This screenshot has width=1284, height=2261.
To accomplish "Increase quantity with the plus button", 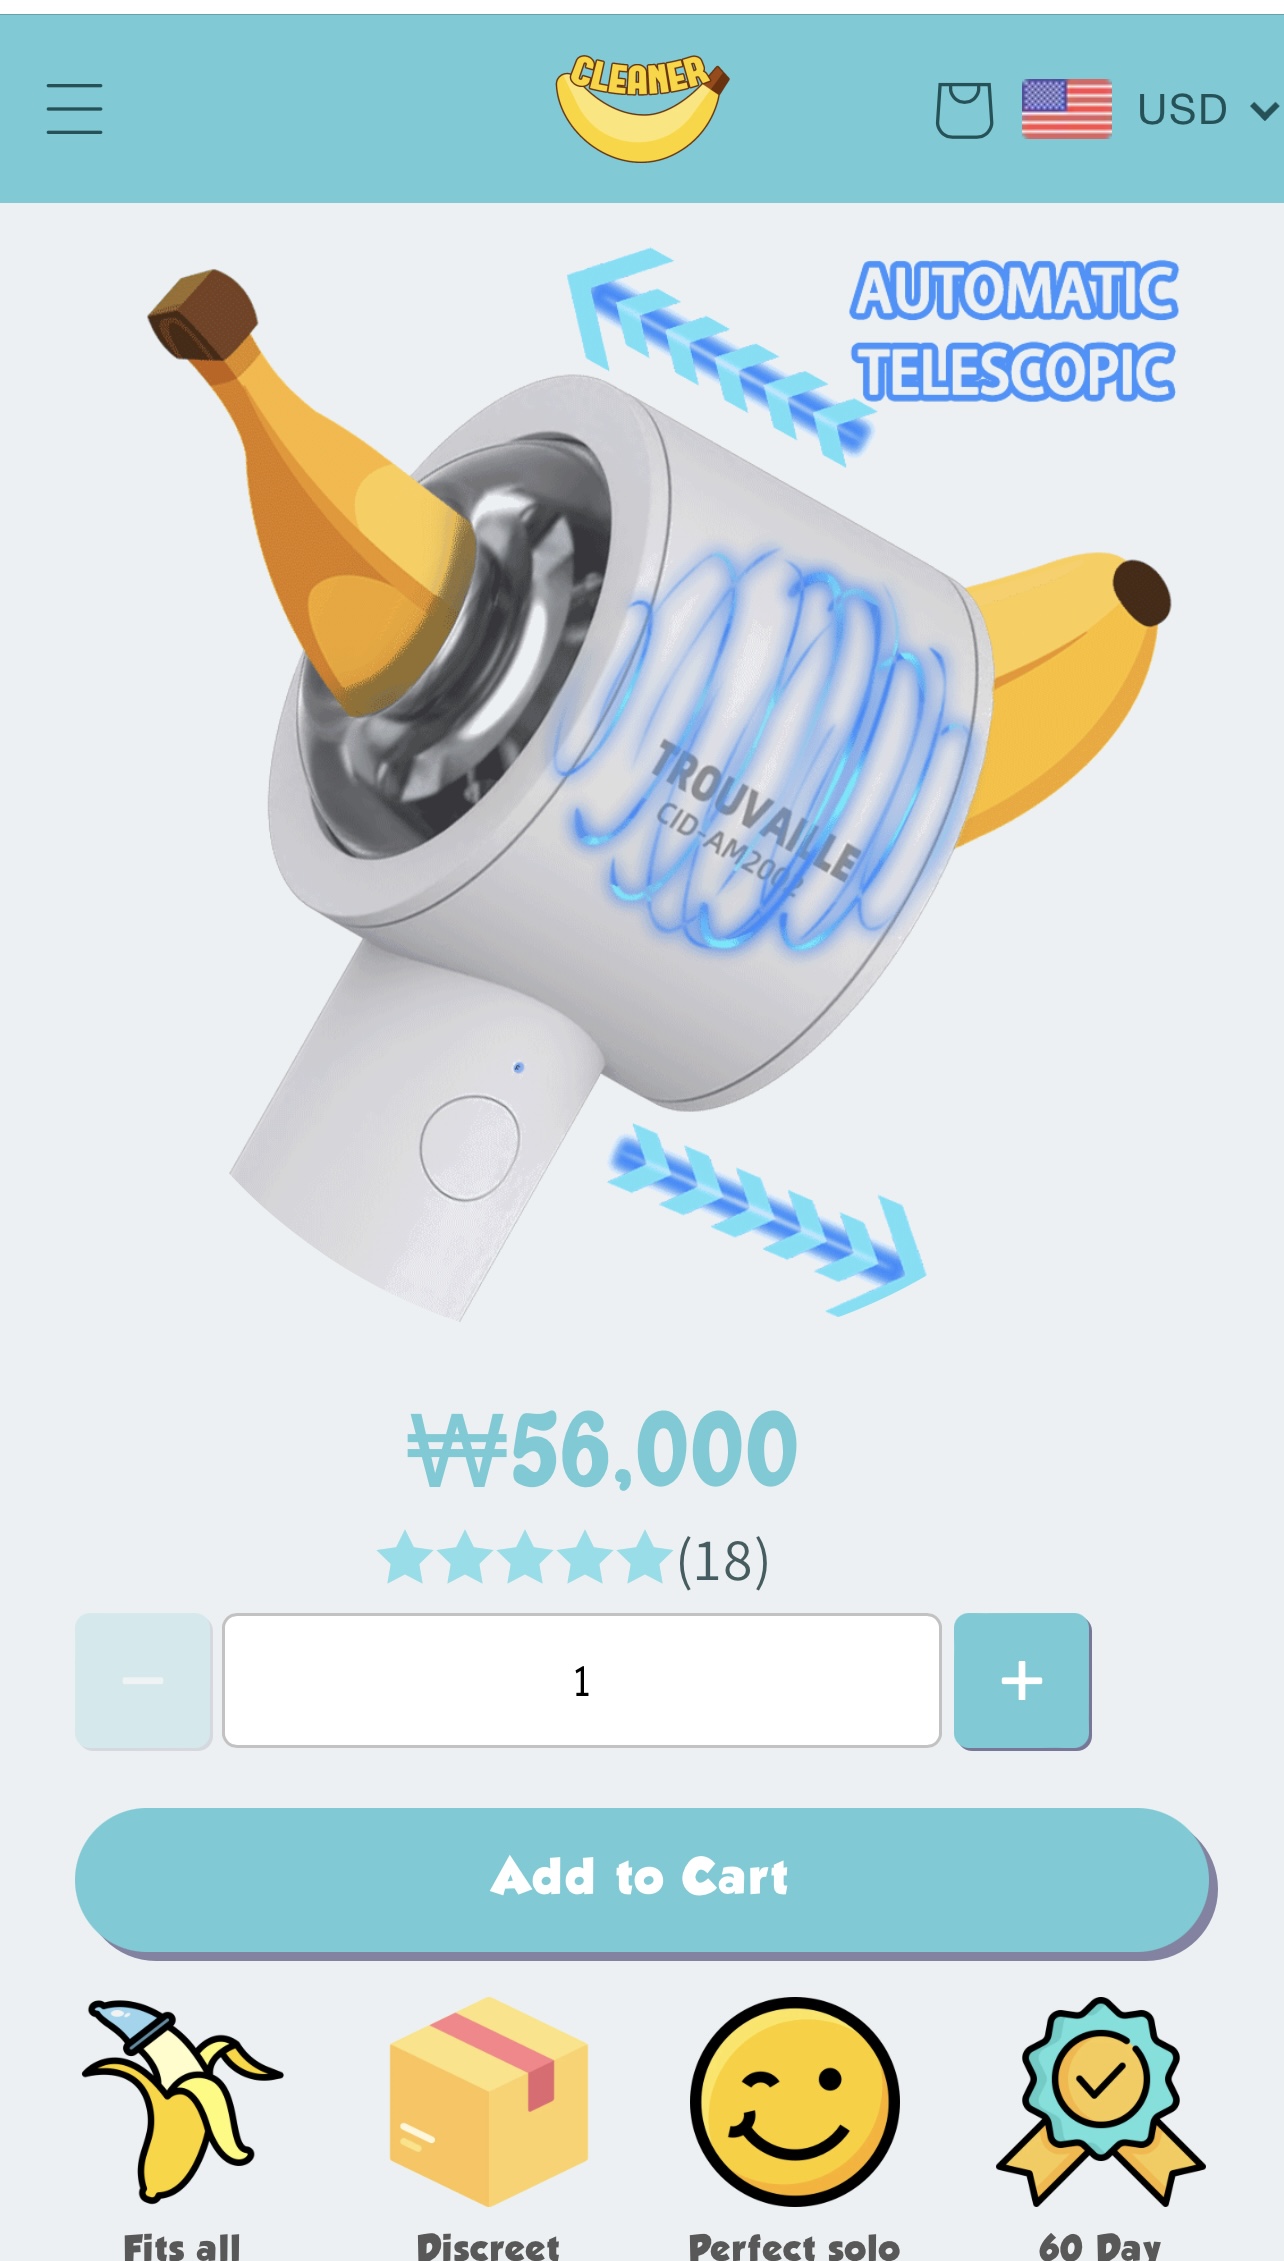I will click(x=1022, y=1680).
